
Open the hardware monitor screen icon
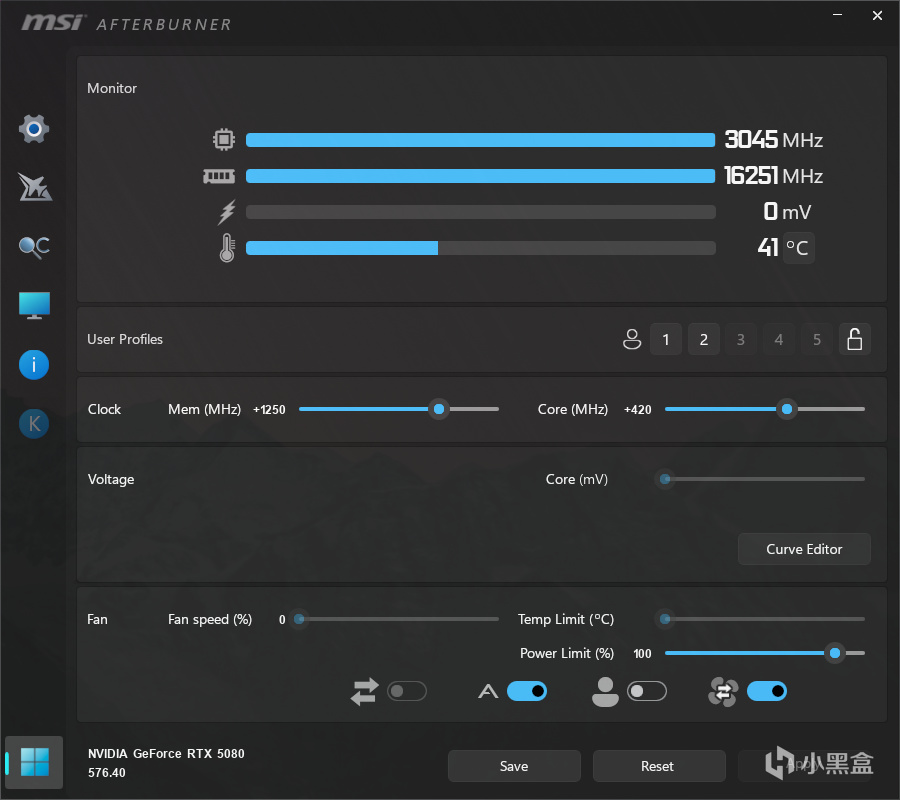point(34,305)
